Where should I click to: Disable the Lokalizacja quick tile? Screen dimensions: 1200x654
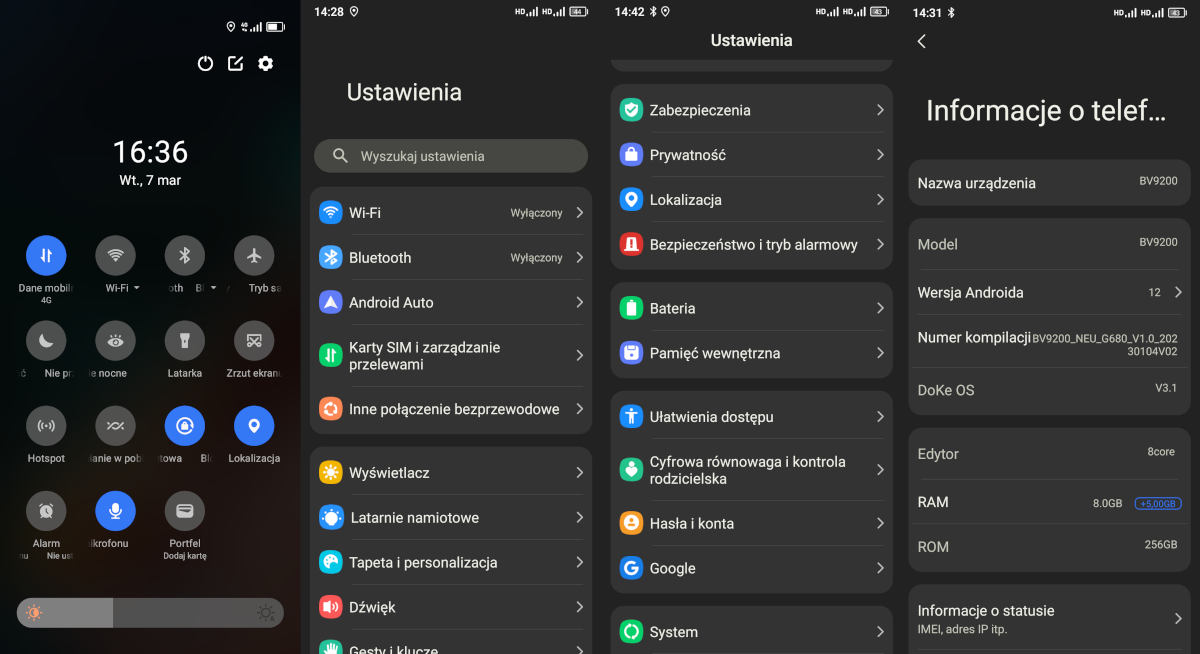(x=254, y=426)
